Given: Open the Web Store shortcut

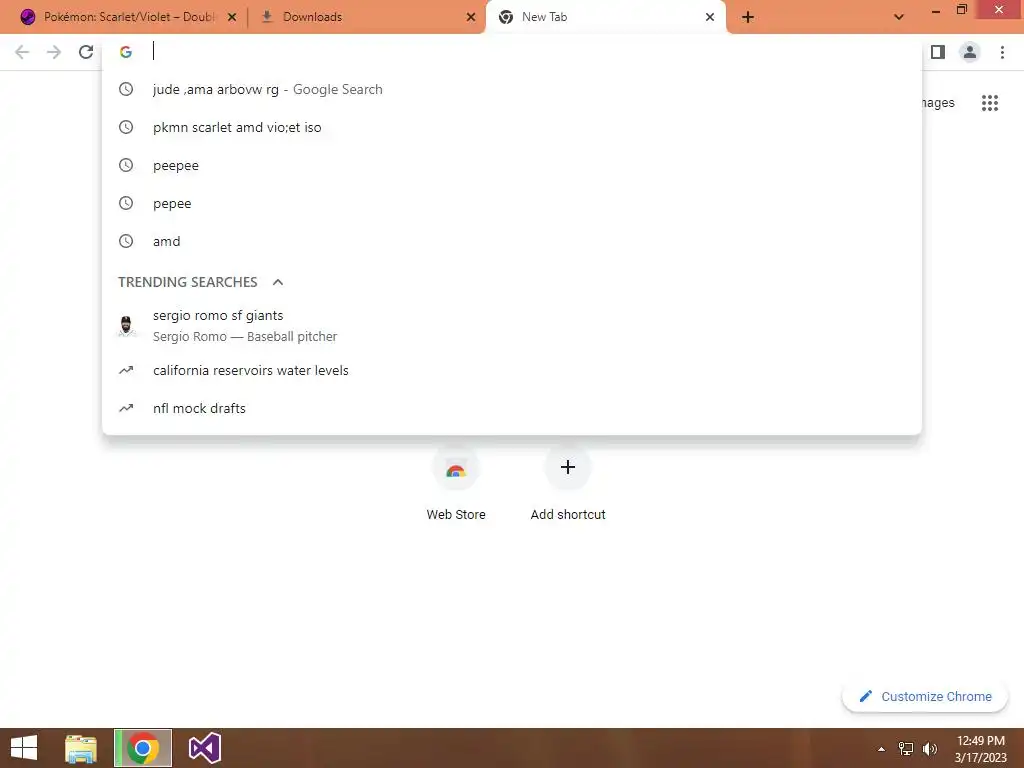Looking at the screenshot, I should click(456, 484).
